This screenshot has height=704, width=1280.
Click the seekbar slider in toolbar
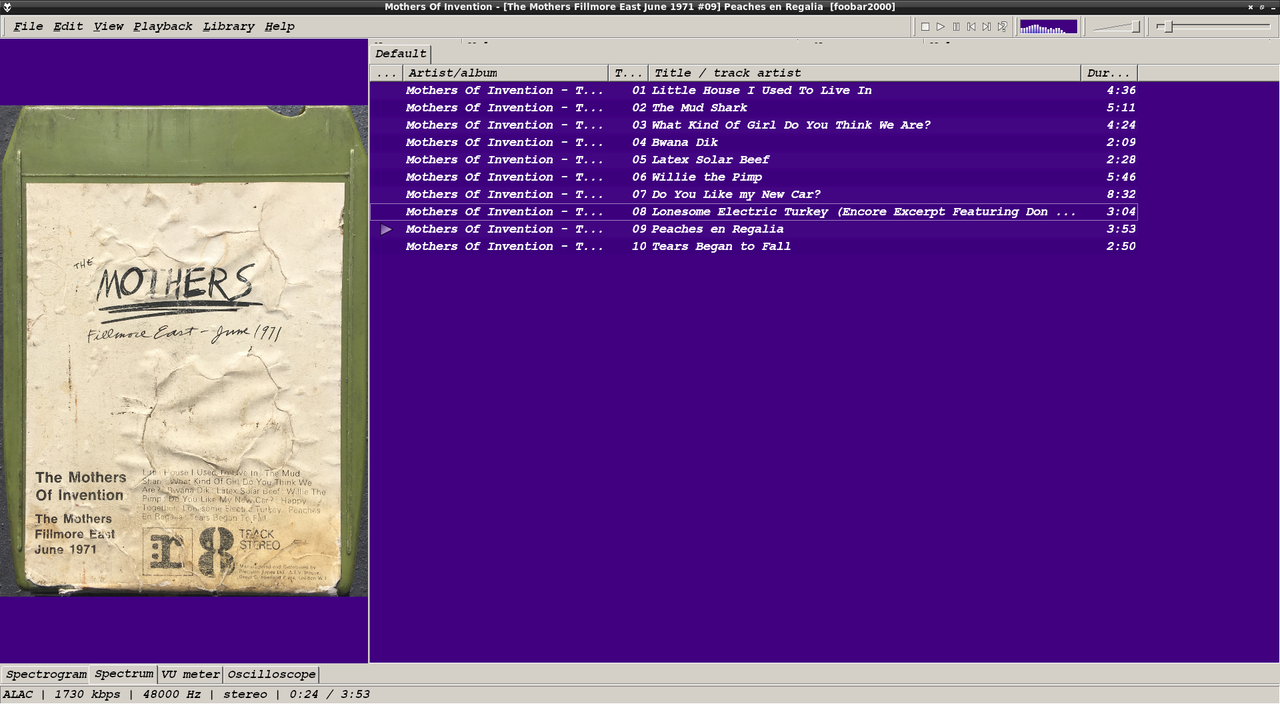1213,27
